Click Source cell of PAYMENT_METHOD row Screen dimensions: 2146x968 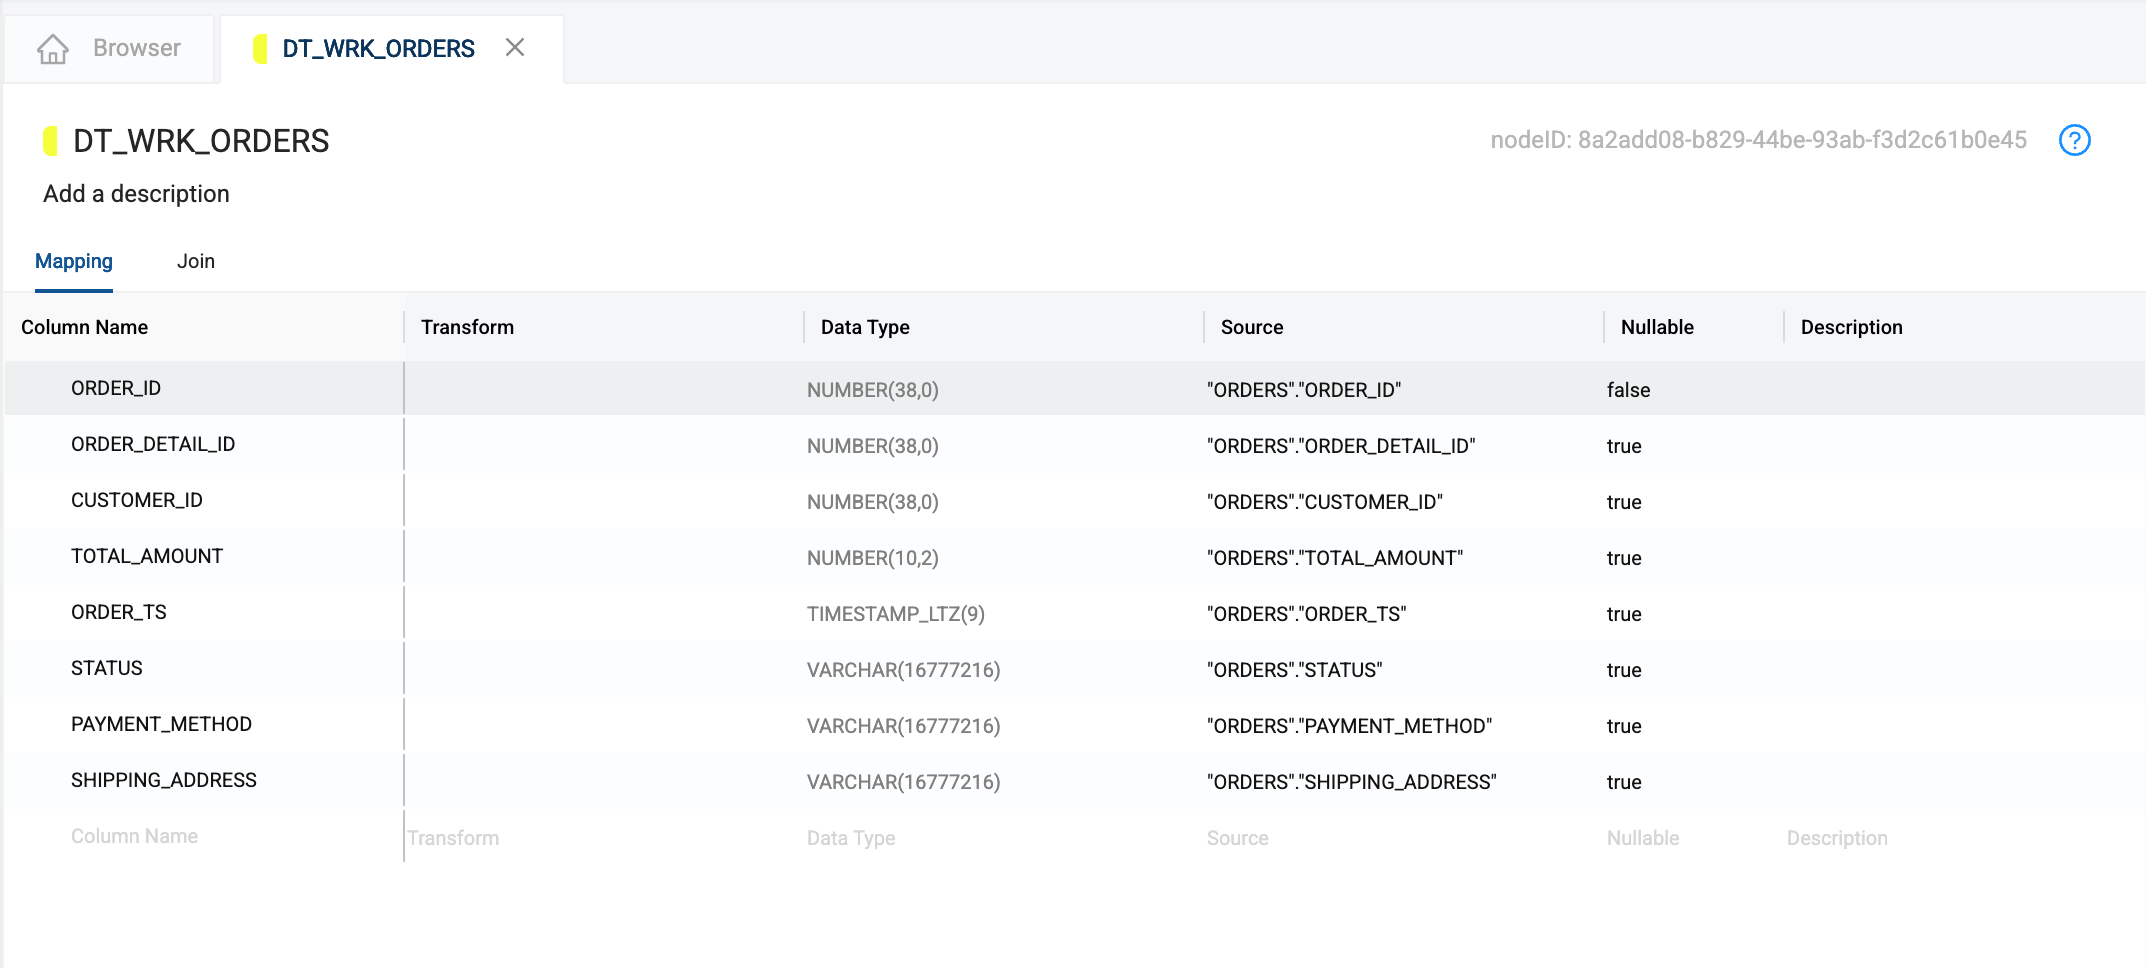(x=1349, y=726)
